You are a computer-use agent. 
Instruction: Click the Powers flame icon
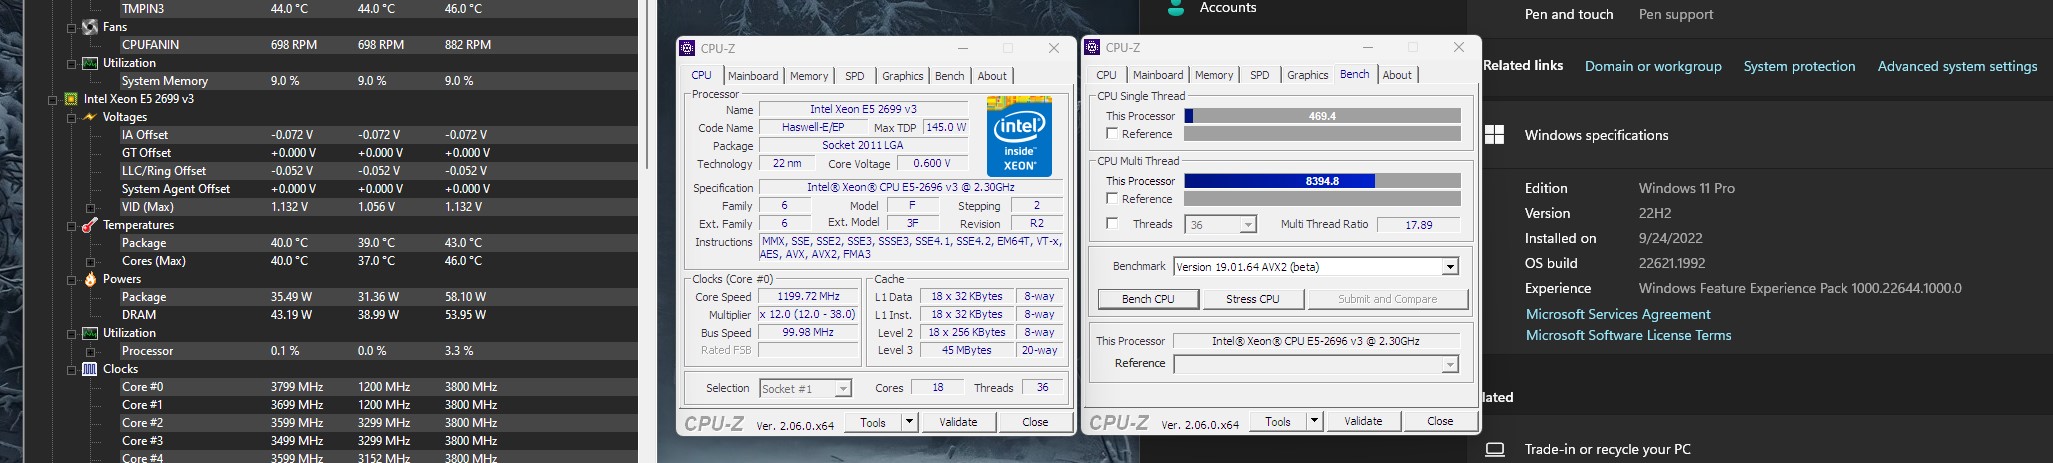90,279
